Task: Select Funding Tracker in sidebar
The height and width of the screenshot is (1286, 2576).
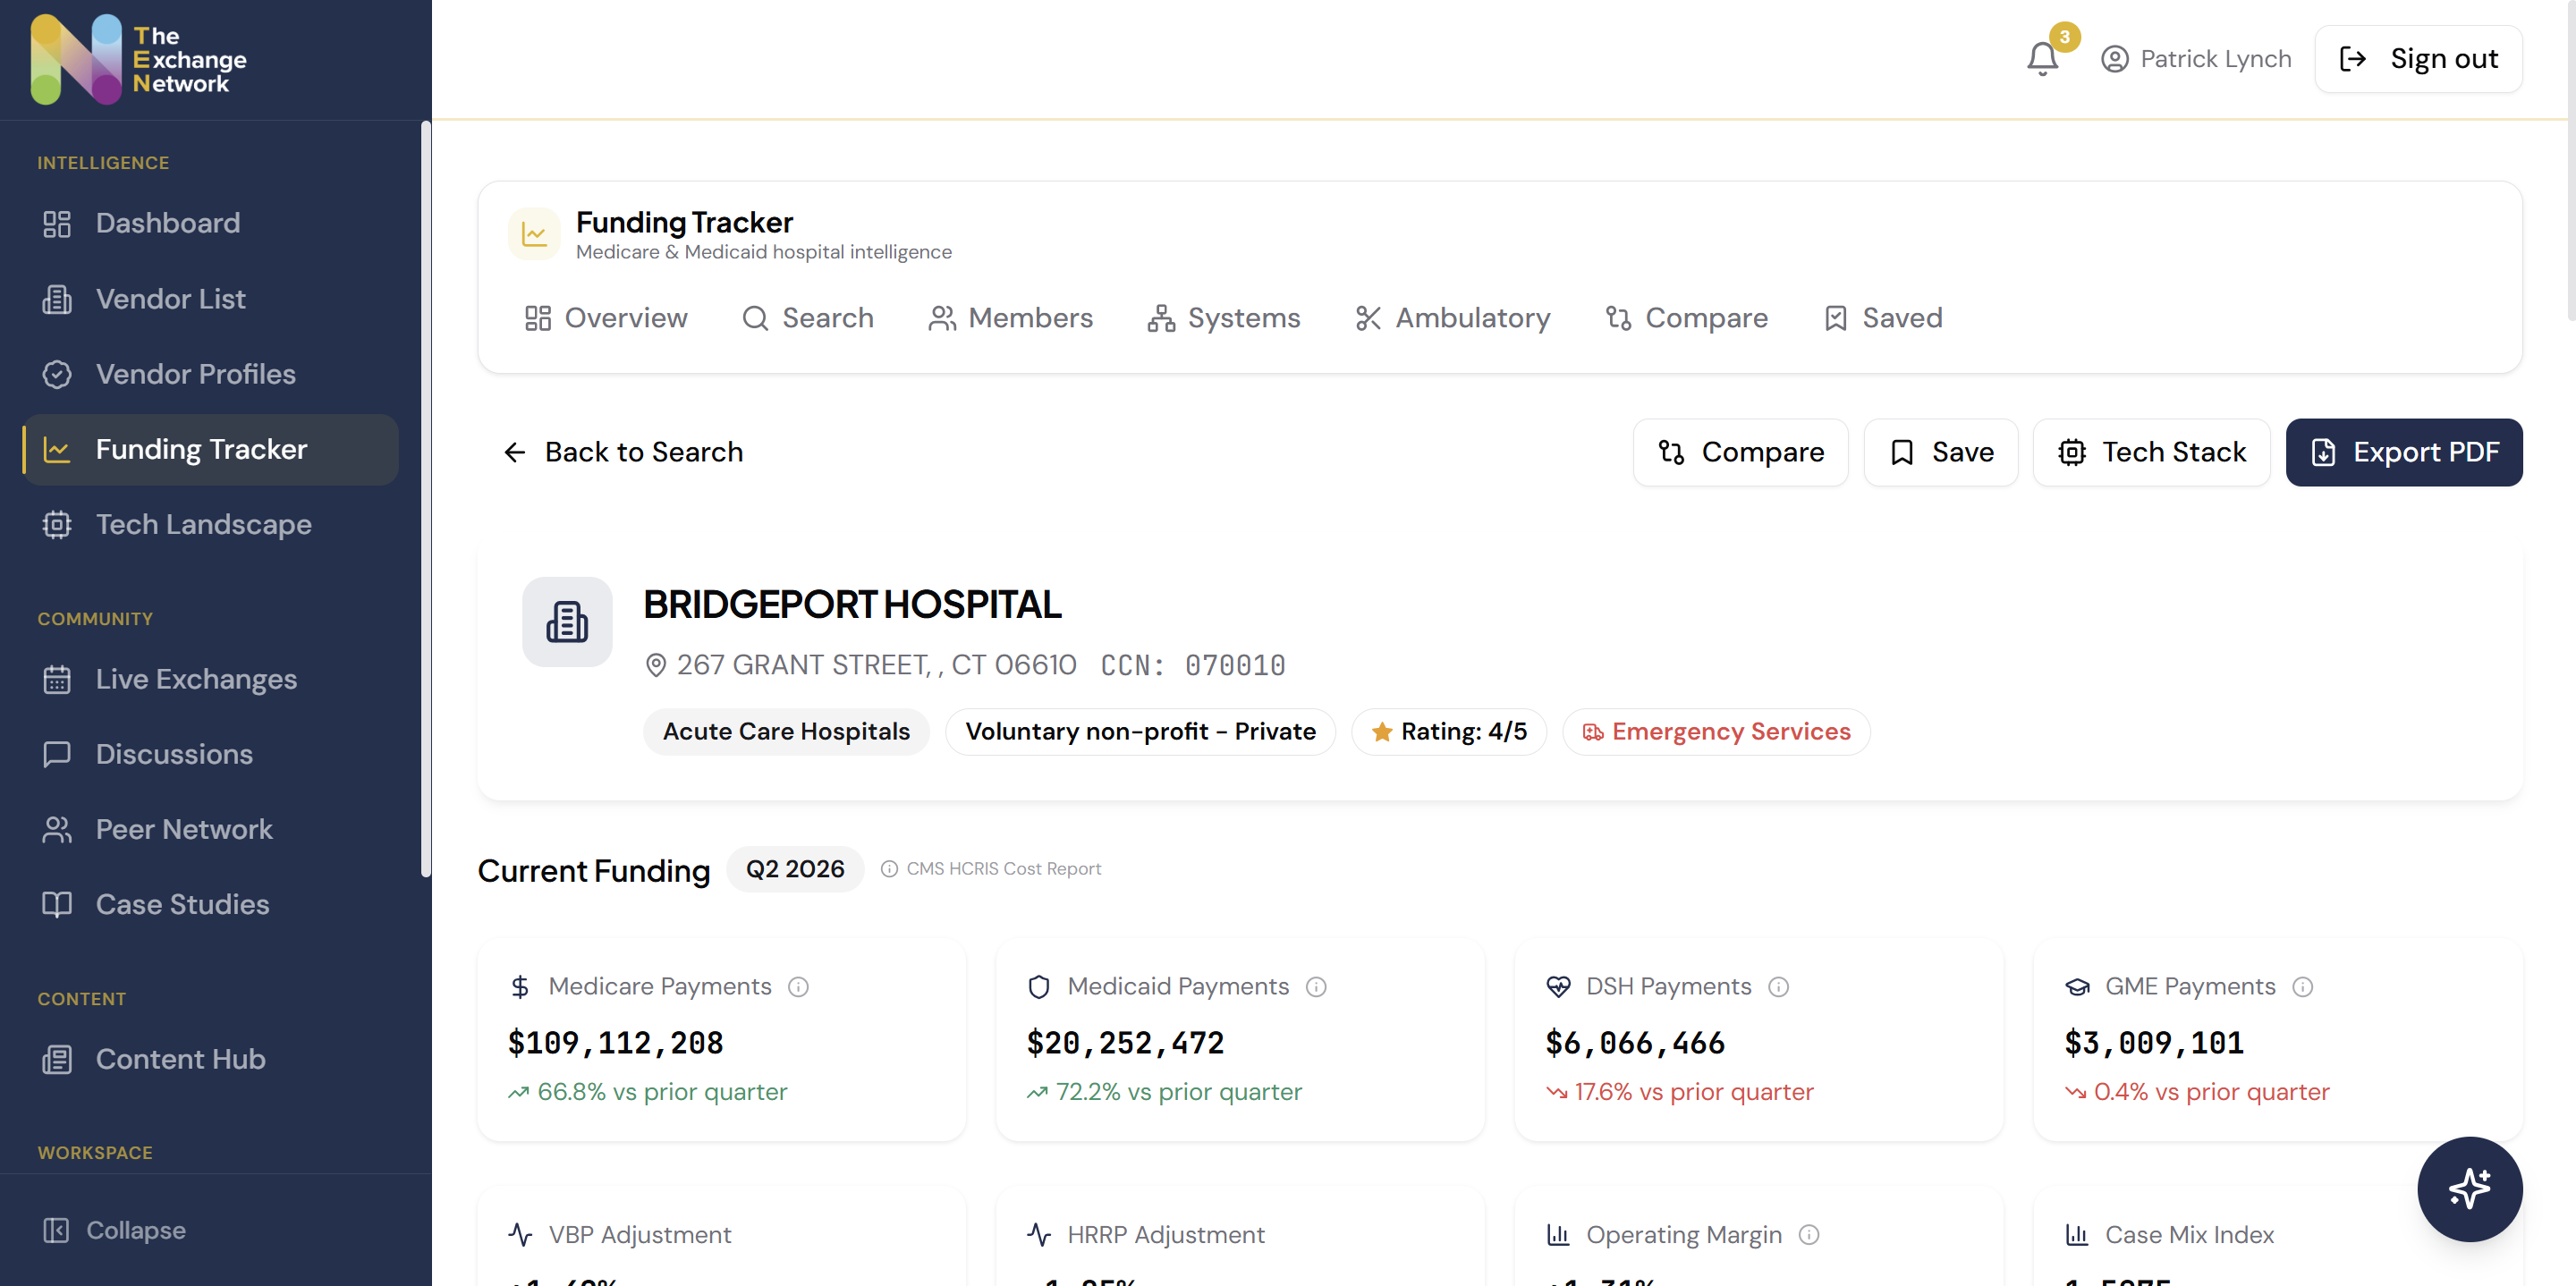Action: (x=211, y=450)
